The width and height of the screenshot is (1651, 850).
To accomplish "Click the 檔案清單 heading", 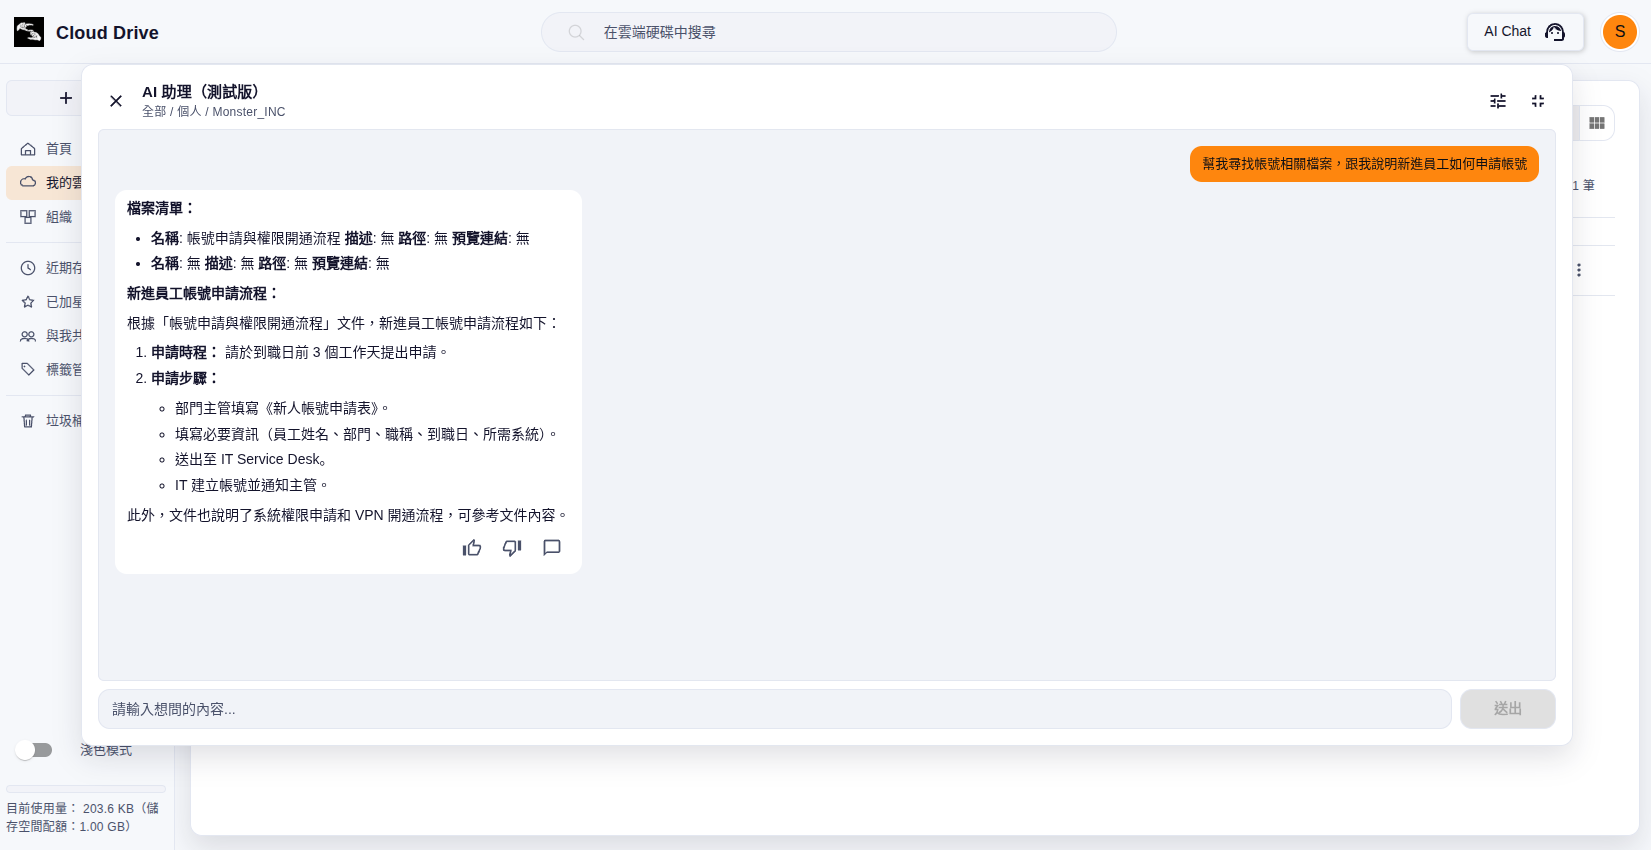I will 160,208.
